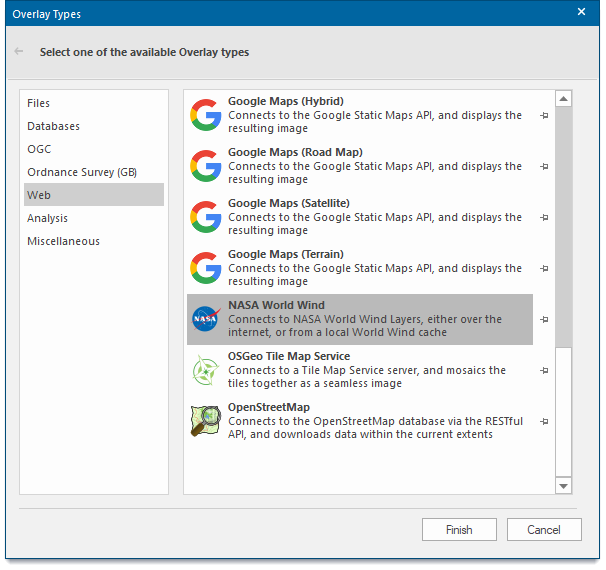Choose Google Maps (Satellite) title
606x570 pixels.
click(289, 203)
